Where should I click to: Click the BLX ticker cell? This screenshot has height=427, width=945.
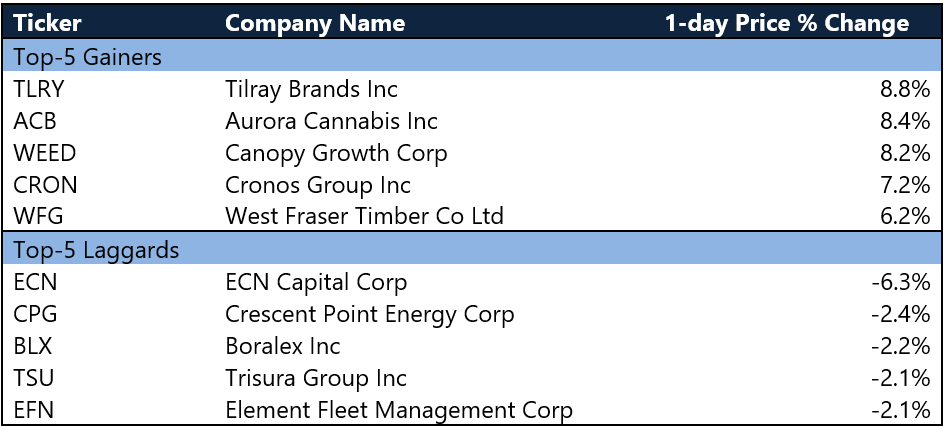pyautogui.click(x=33, y=346)
